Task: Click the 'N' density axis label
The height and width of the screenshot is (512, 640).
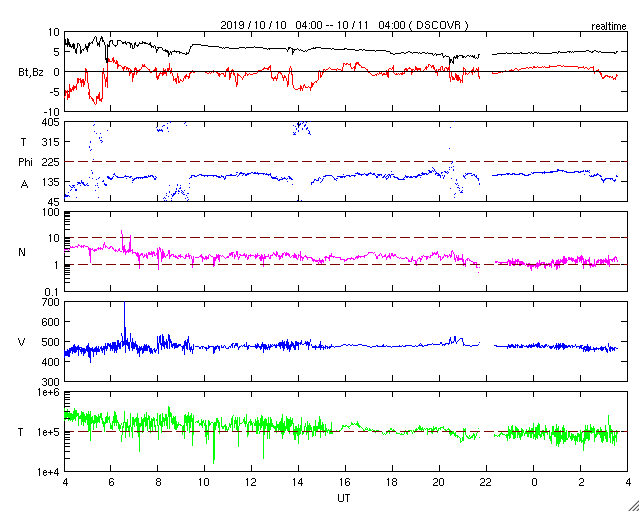Action: 22,252
